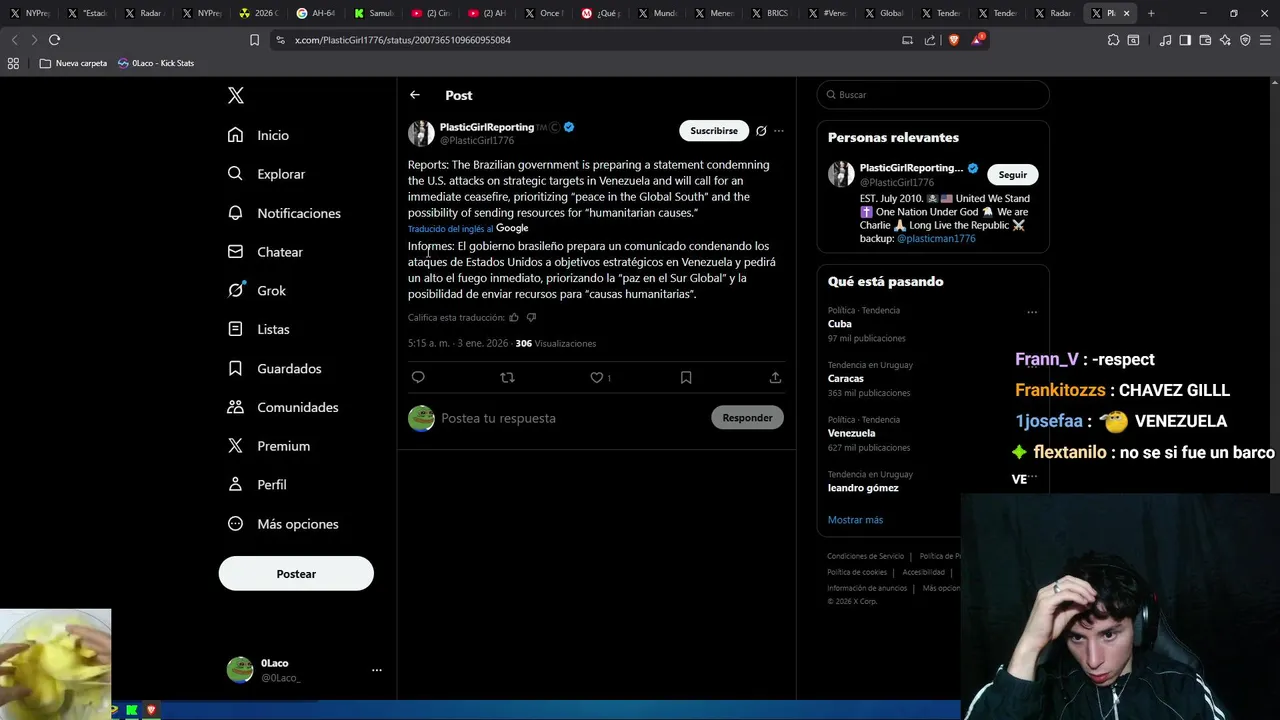The image size is (1280, 720).
Task: Open Leo AI sparkle icon
Action: pyautogui.click(x=1225, y=40)
